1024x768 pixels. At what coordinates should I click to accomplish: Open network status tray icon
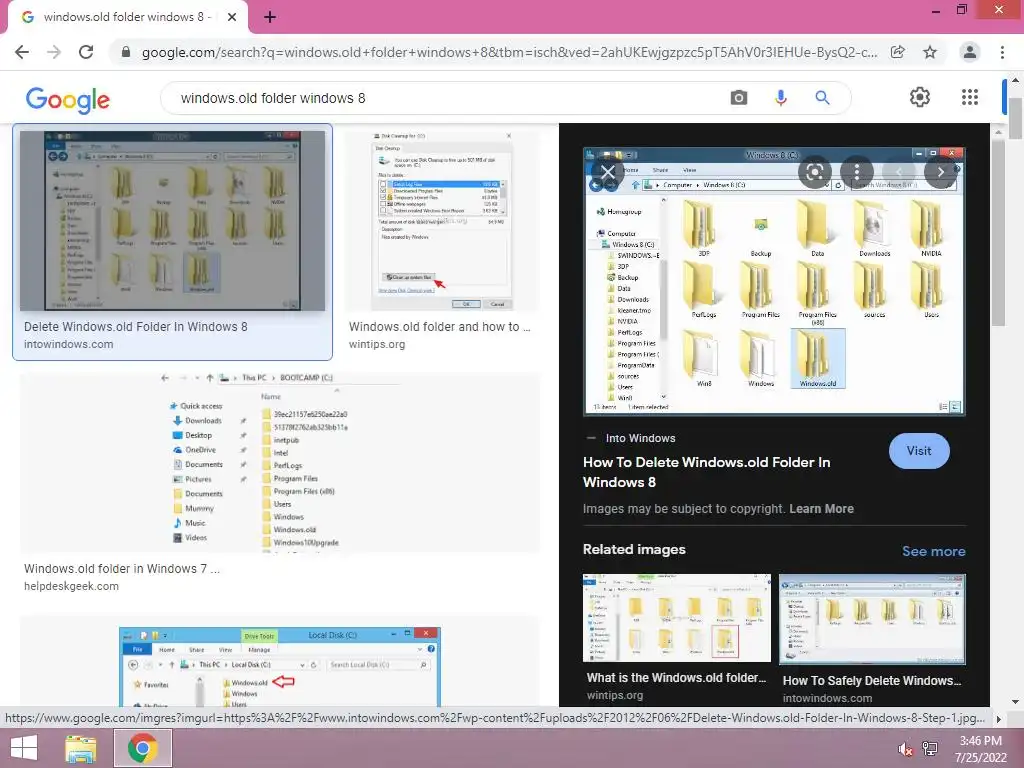pyautogui.click(x=930, y=749)
